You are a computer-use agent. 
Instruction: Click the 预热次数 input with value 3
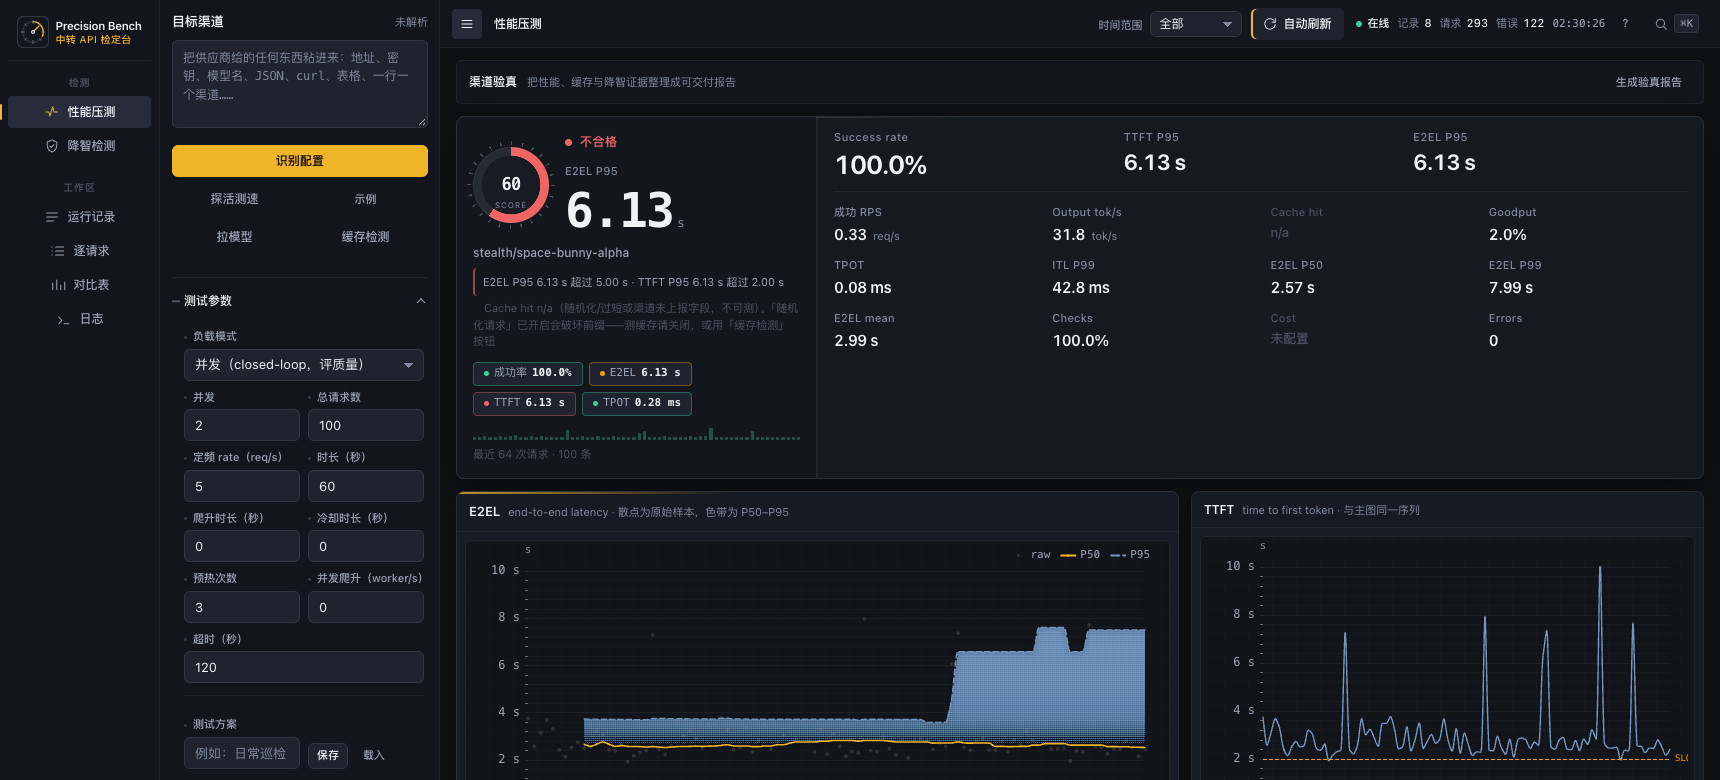[x=242, y=607]
